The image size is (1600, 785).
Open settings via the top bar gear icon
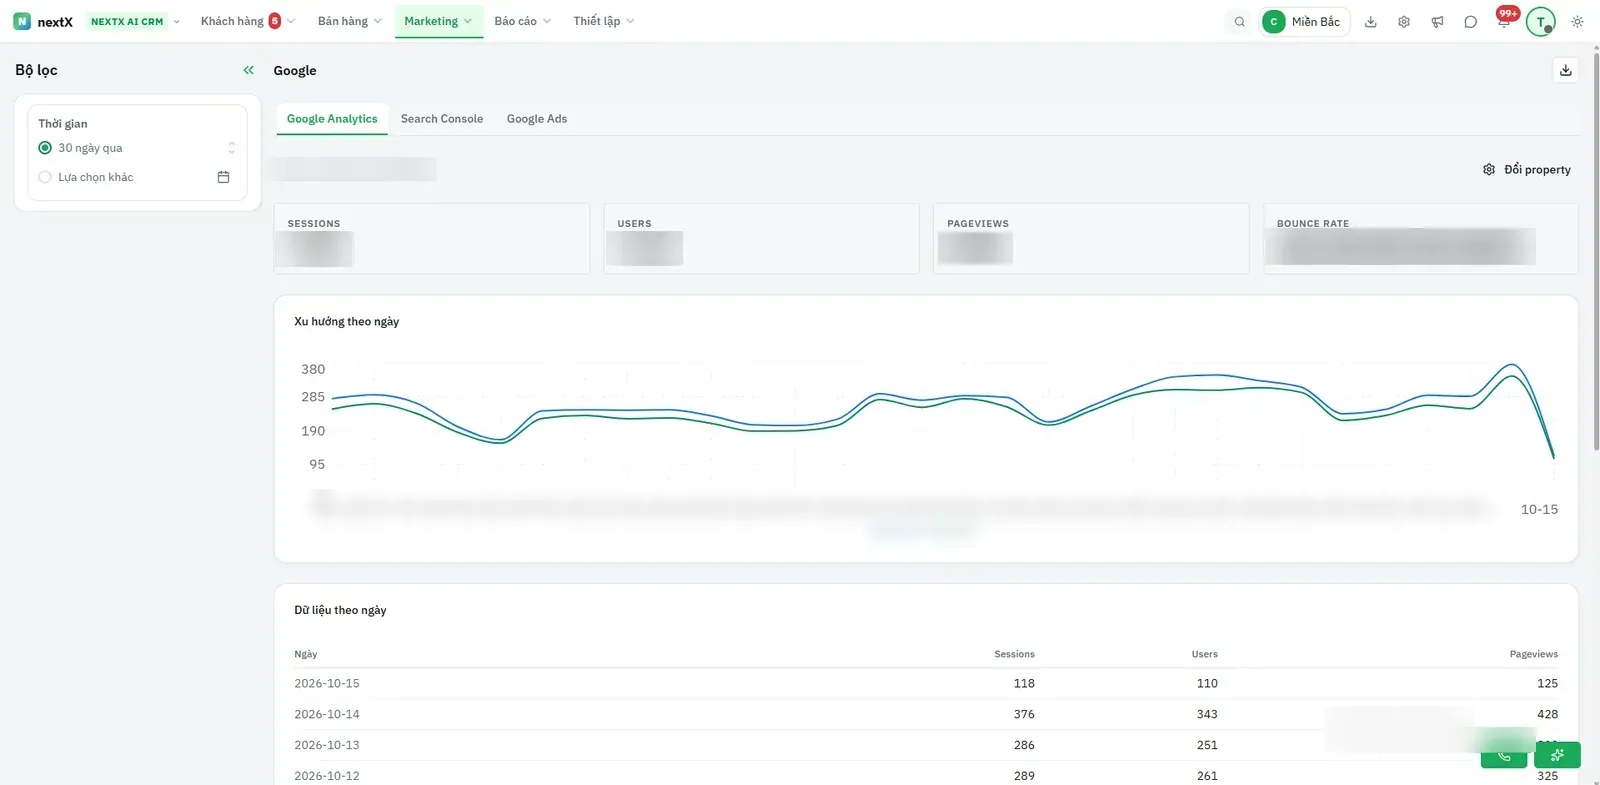pyautogui.click(x=1404, y=21)
